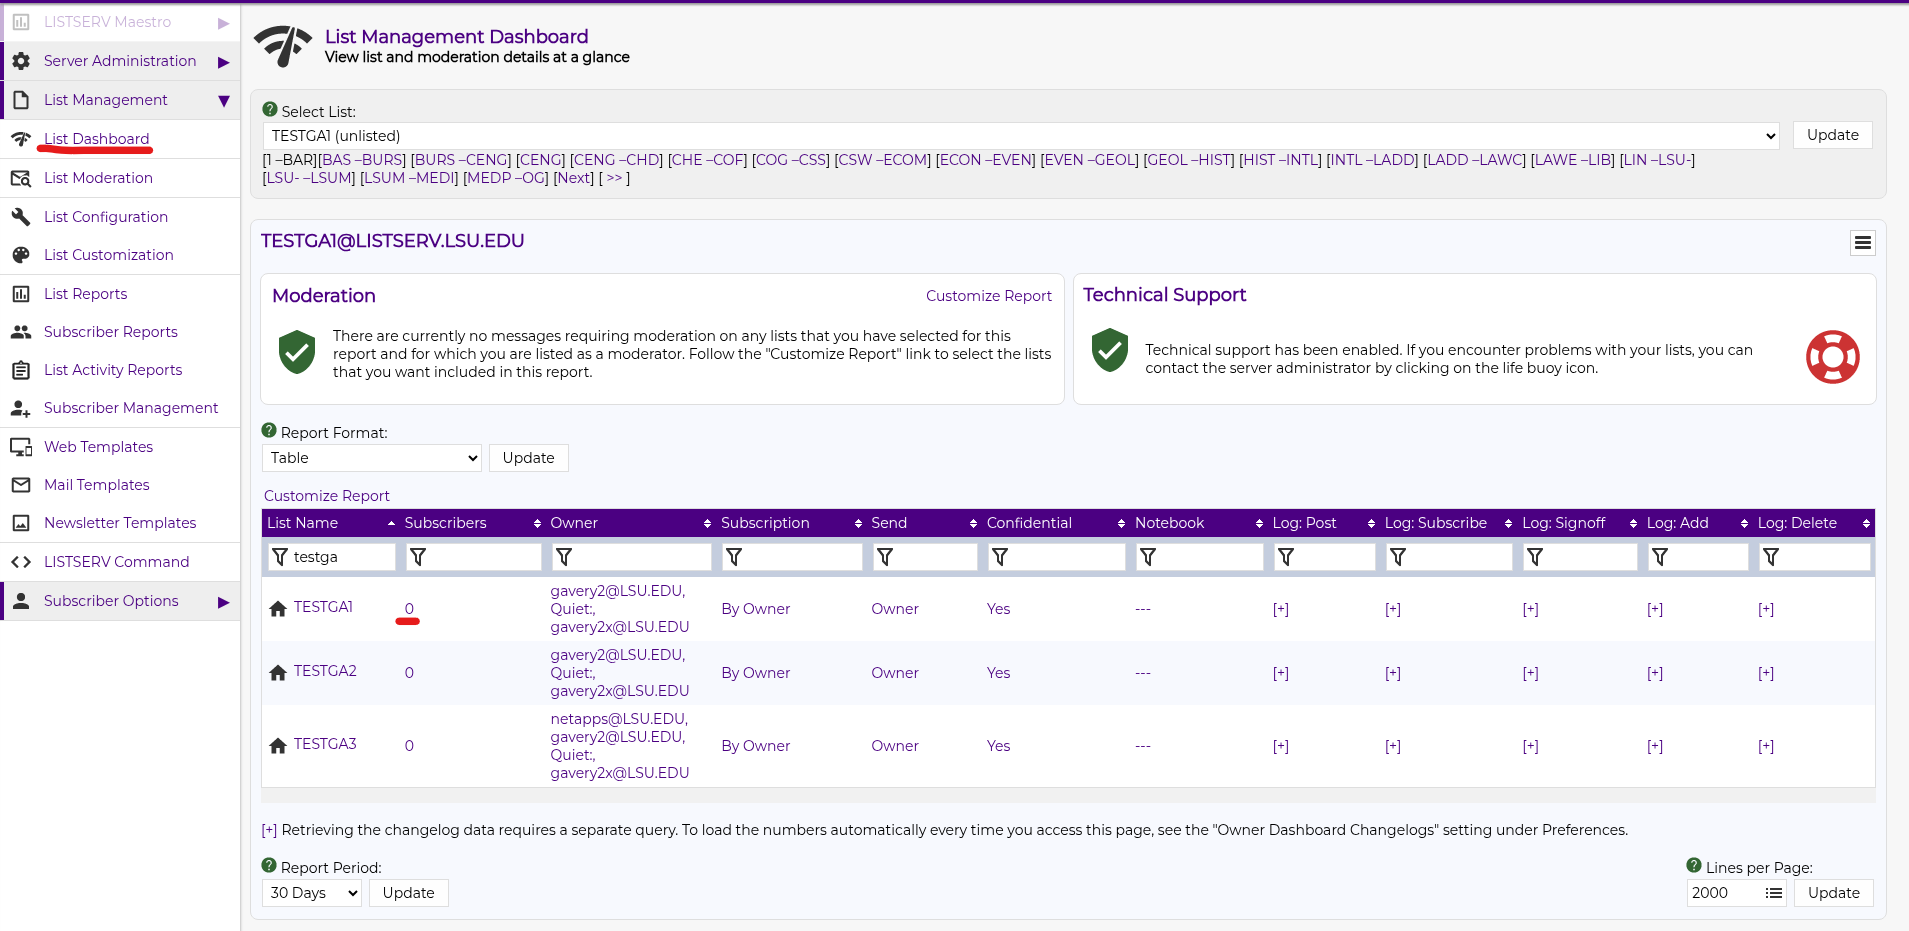The height and width of the screenshot is (931, 1909).
Task: Expand the Subscriber Options arrow
Action: point(225,601)
